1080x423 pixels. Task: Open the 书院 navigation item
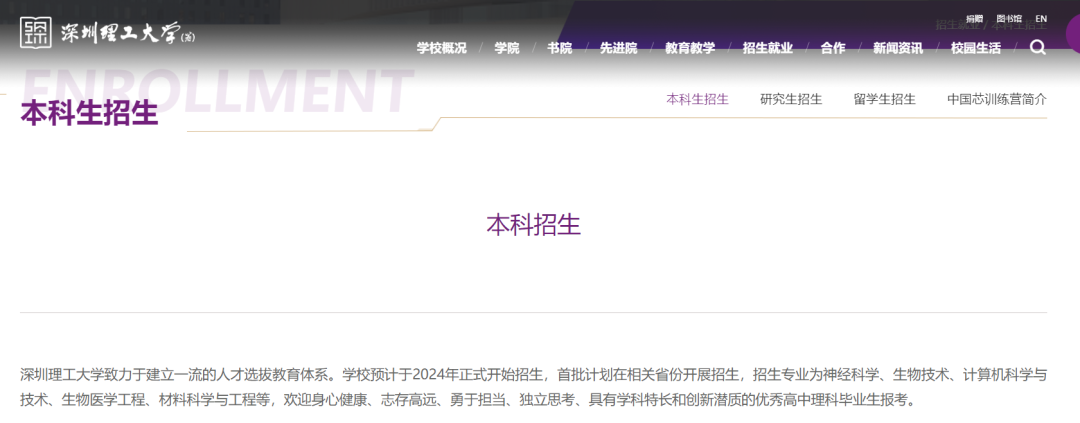pyautogui.click(x=559, y=48)
